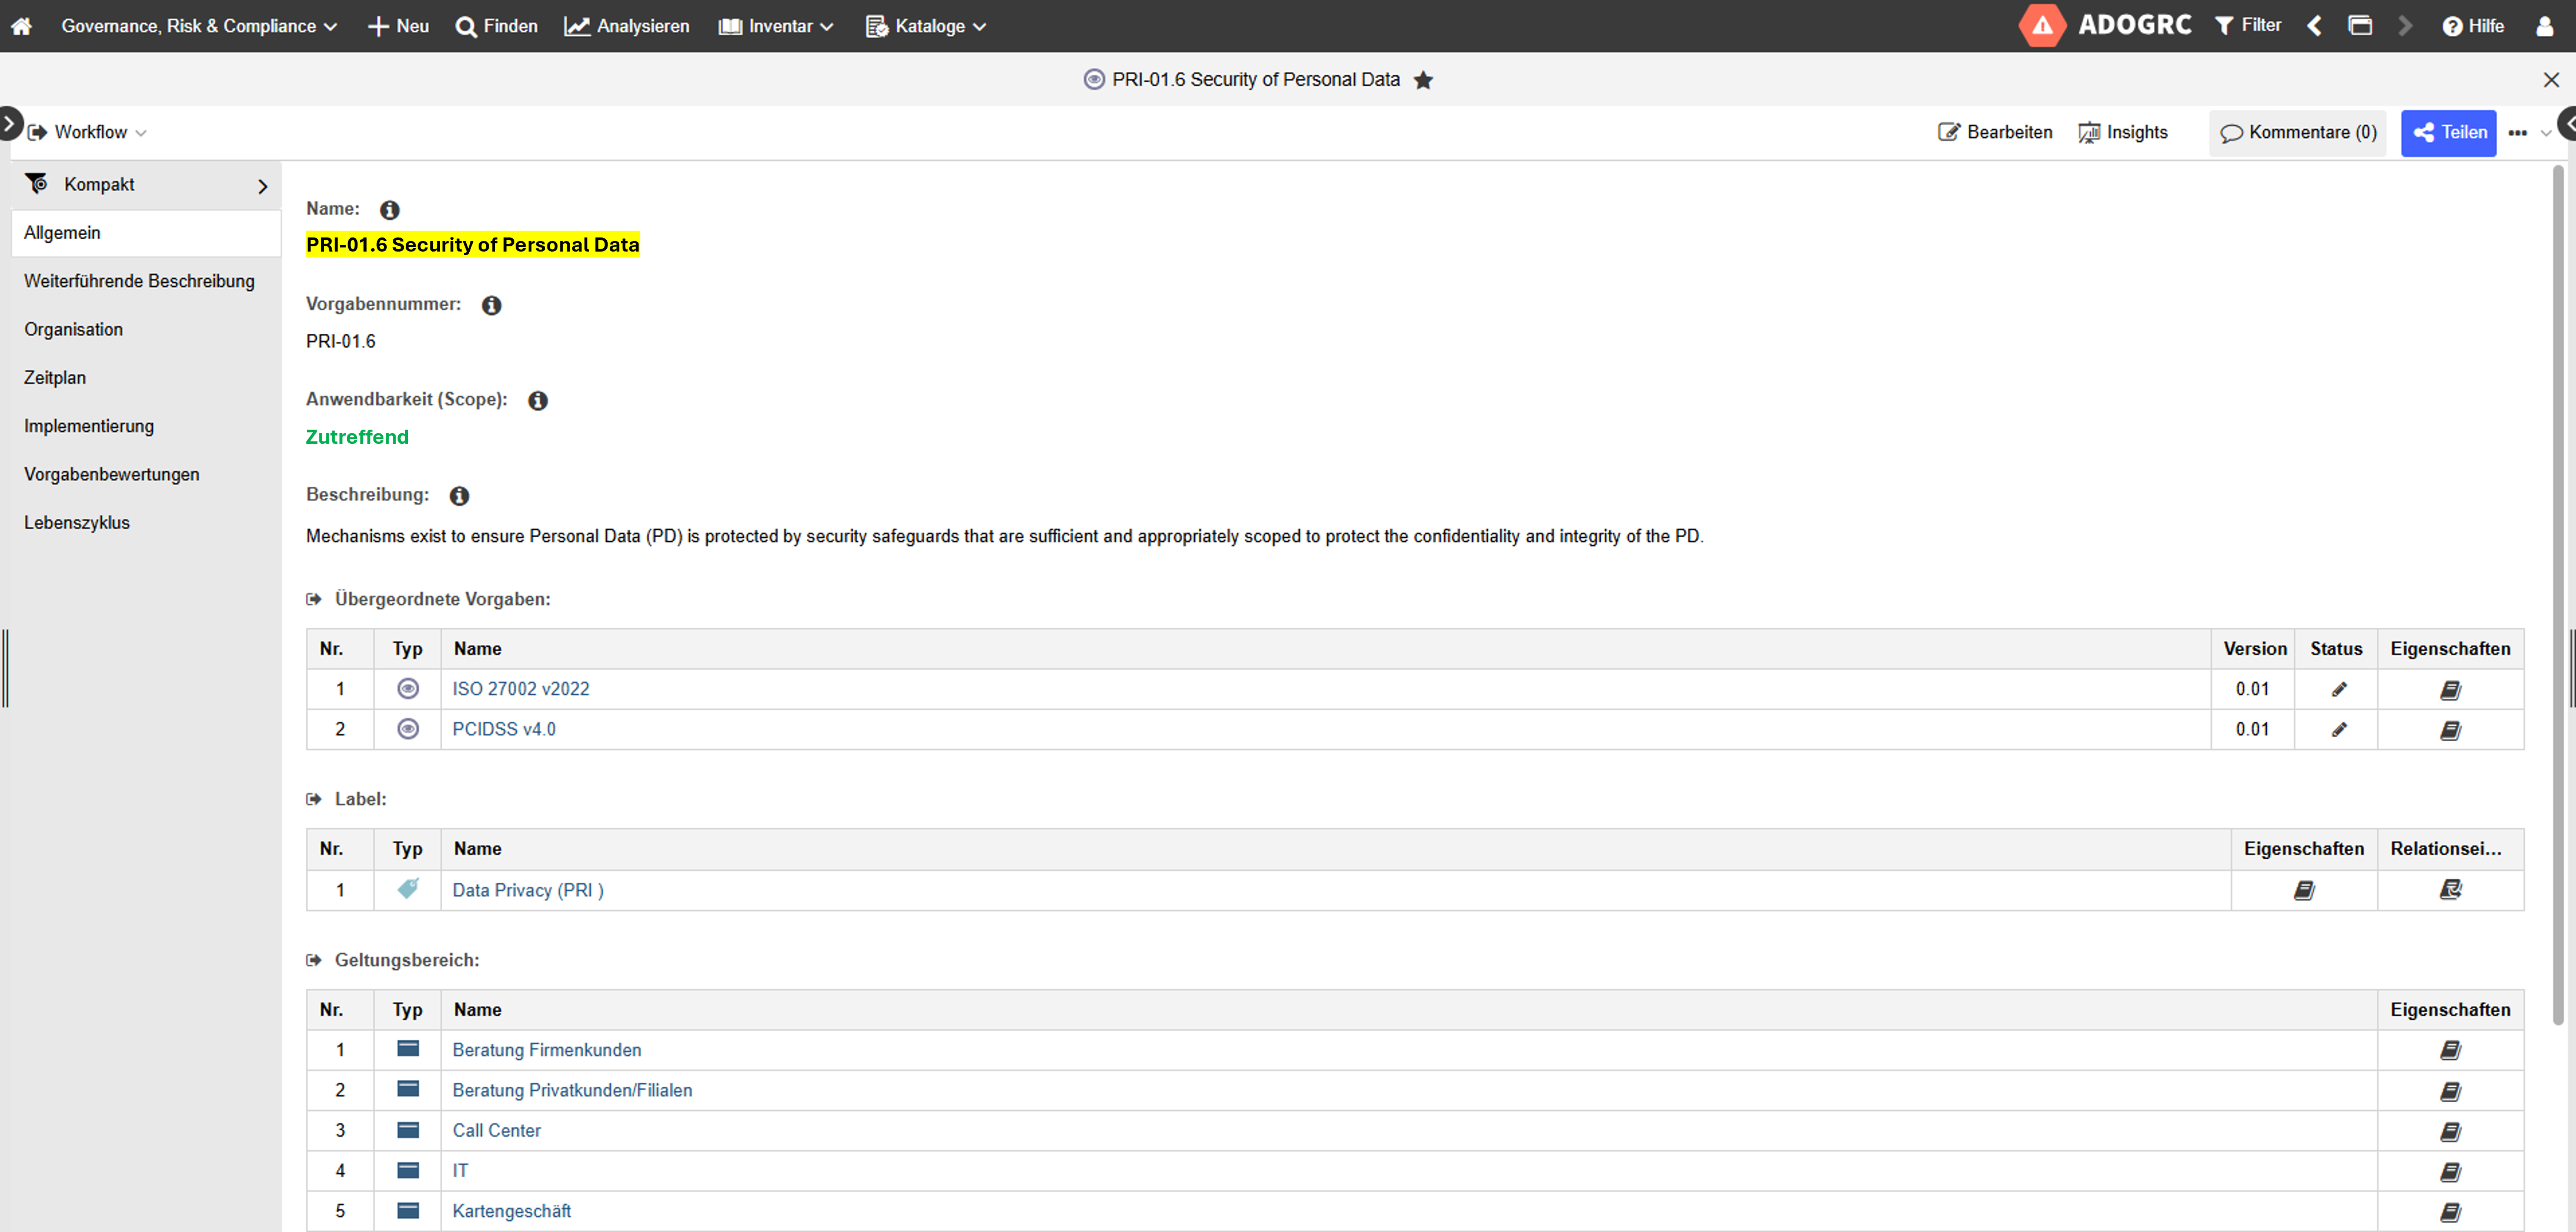Screen dimensions: 2576x1232
Task: Open properties of Beratung Privatkunden/Filialen
Action: click(x=2450, y=1091)
